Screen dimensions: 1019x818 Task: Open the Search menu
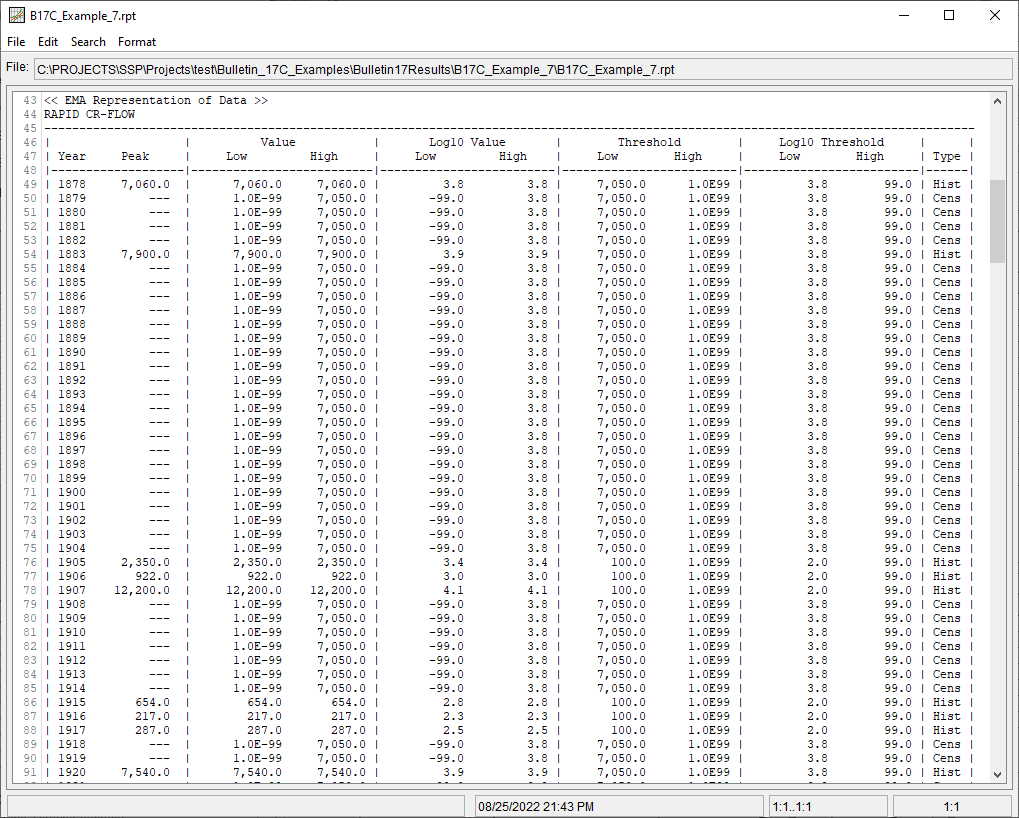coord(88,42)
